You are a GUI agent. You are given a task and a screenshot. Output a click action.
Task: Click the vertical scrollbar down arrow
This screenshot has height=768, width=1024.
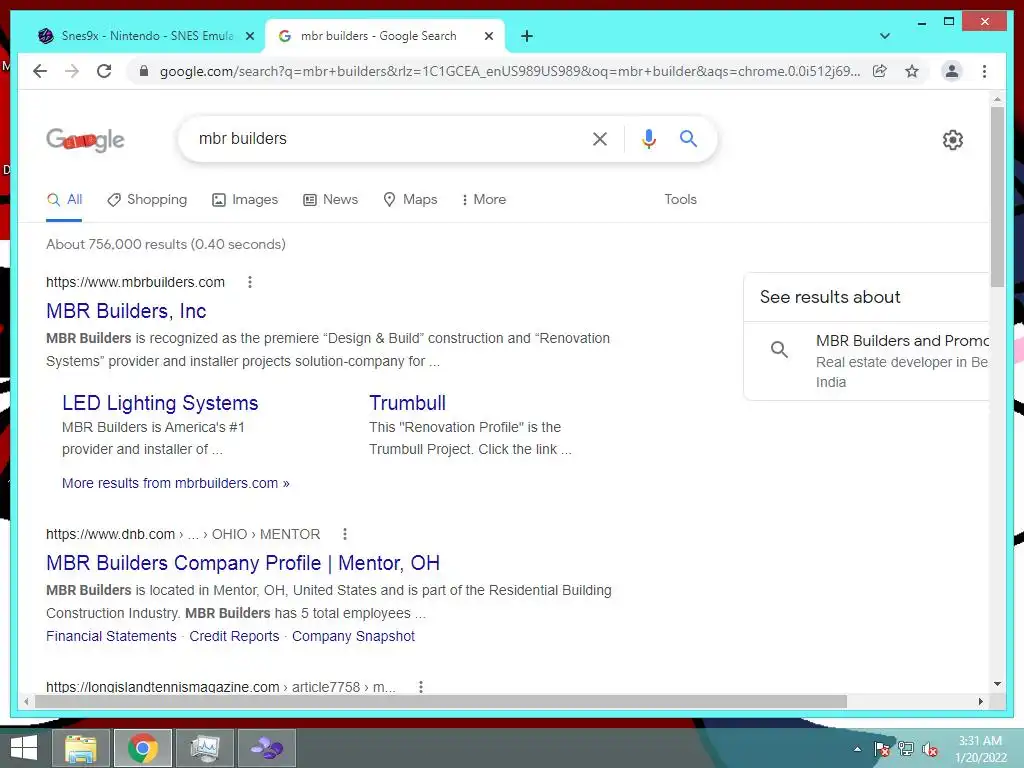[x=997, y=684]
